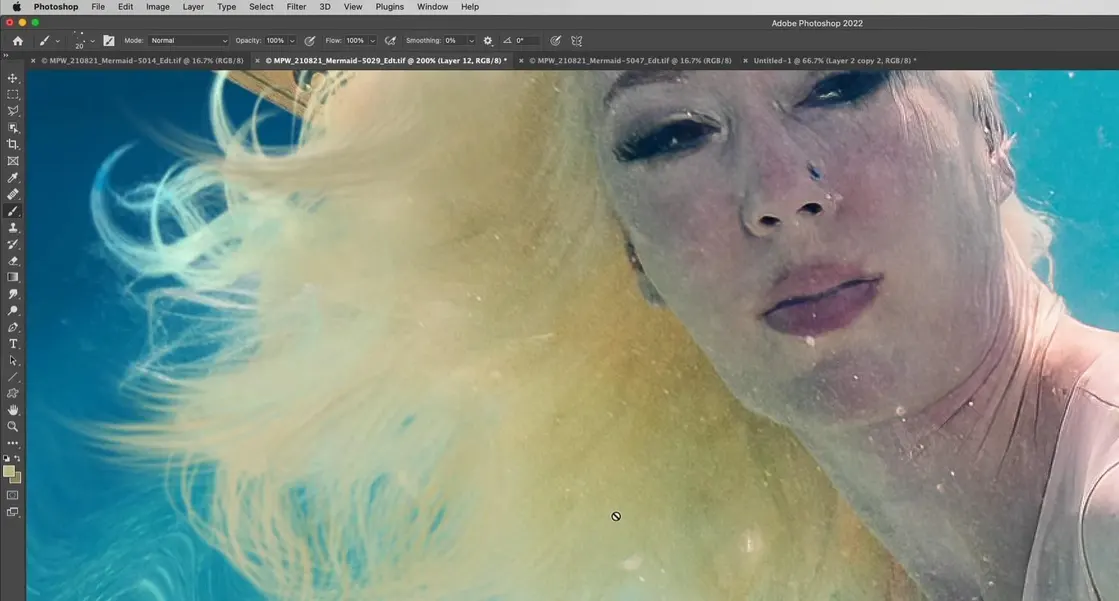Viewport: 1119px width, 601px height.
Task: Open the Window menu
Action: 432,7
